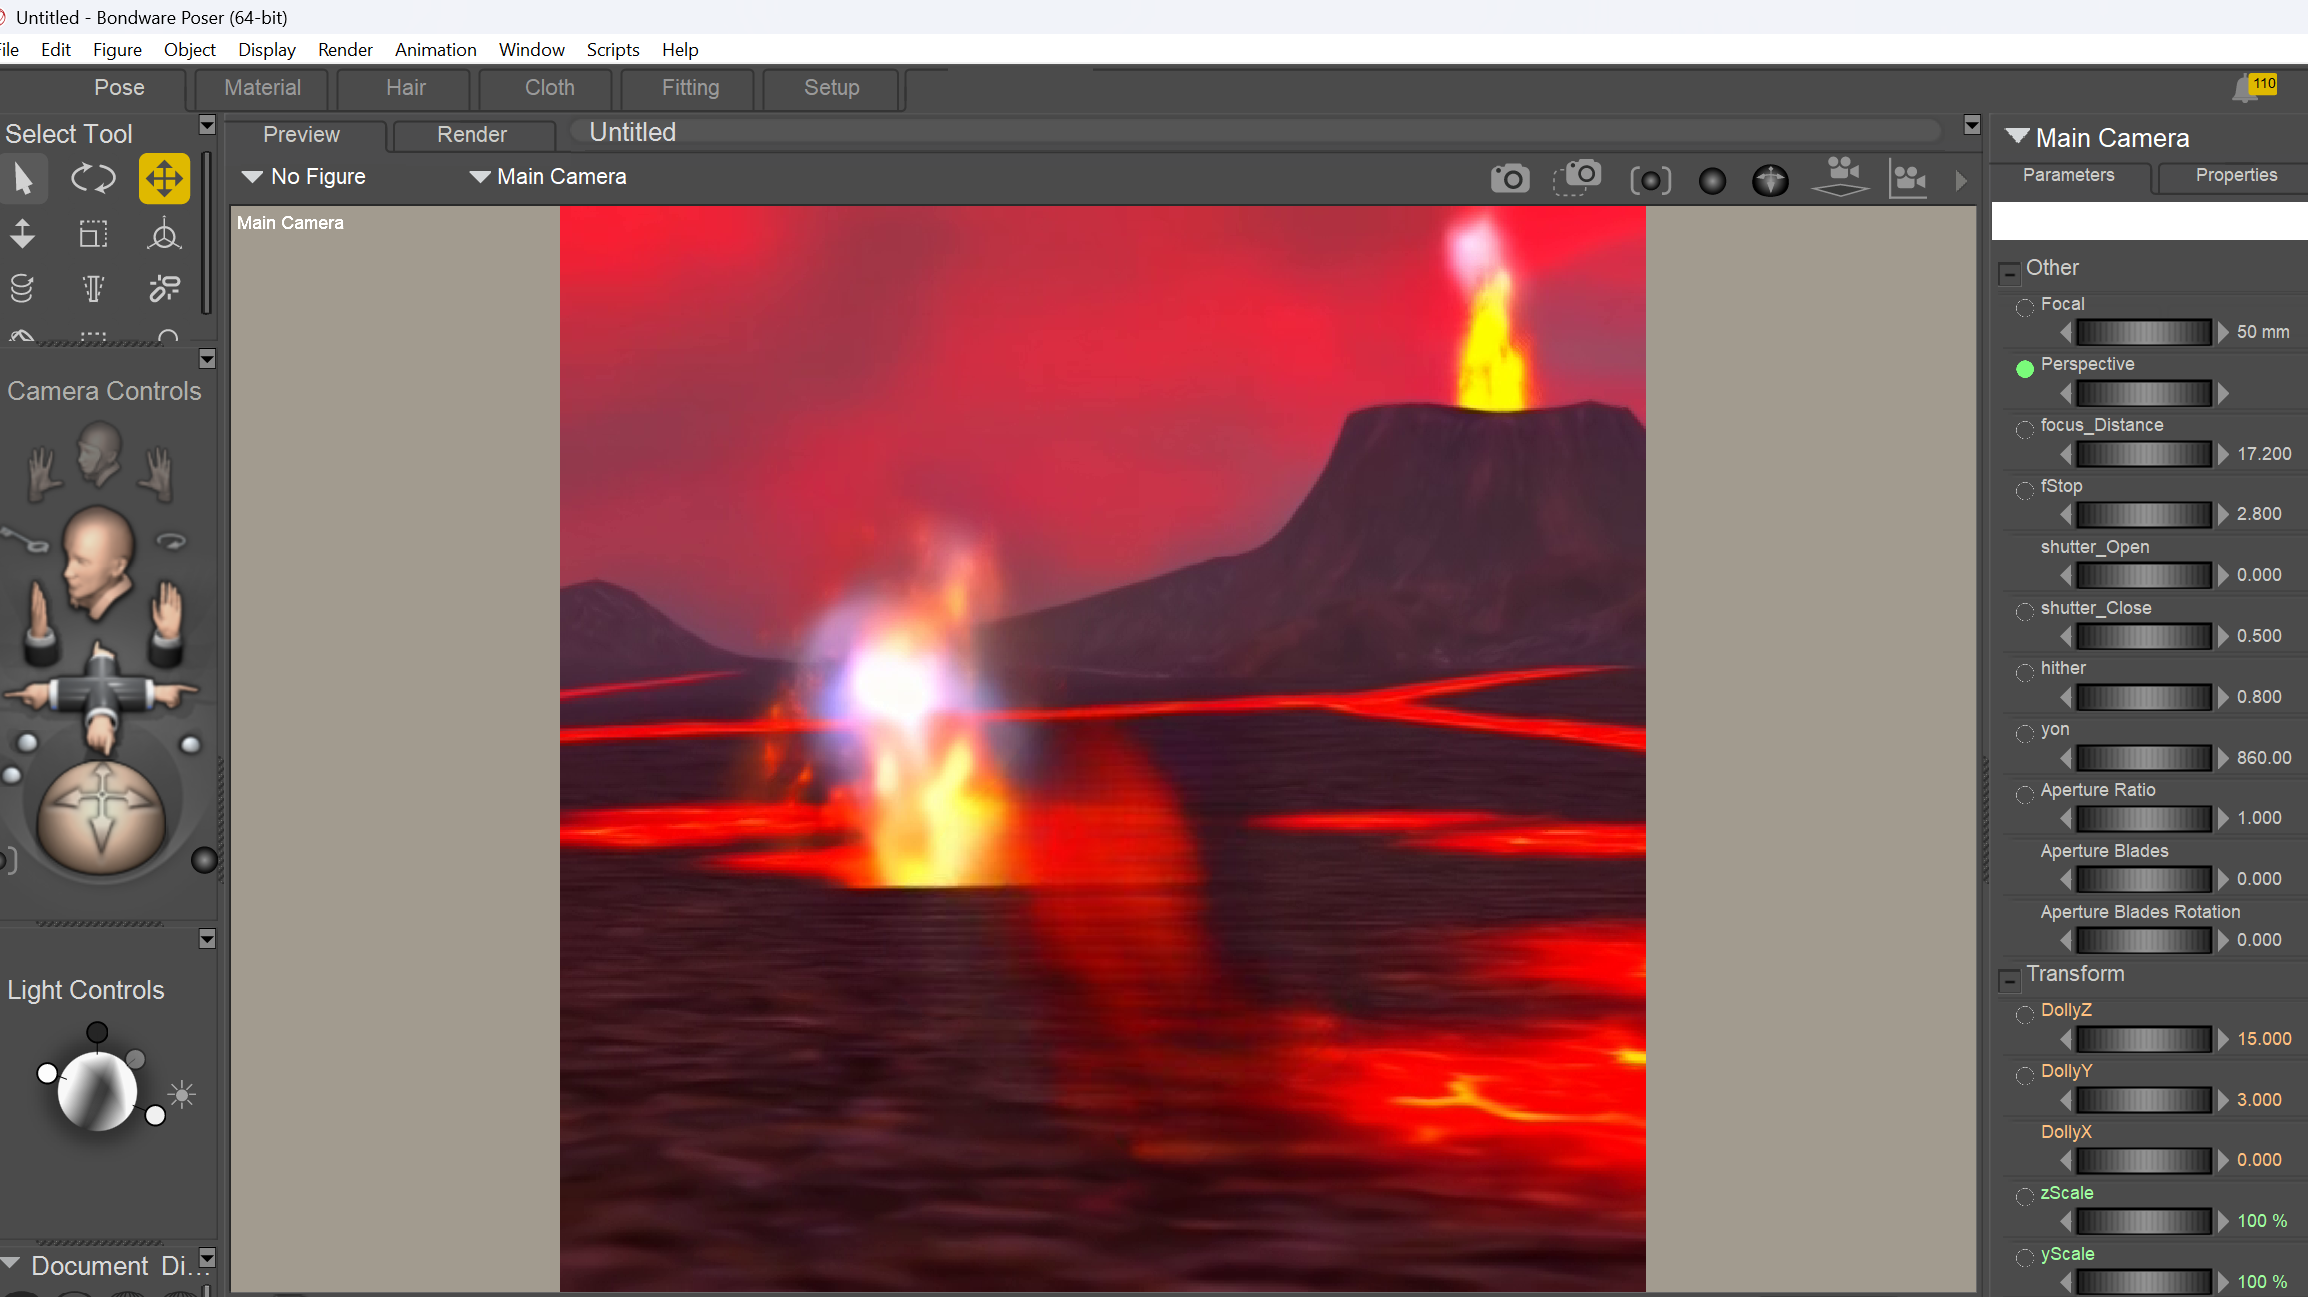
Task: Open the No Figure dropdown
Action: click(x=304, y=177)
